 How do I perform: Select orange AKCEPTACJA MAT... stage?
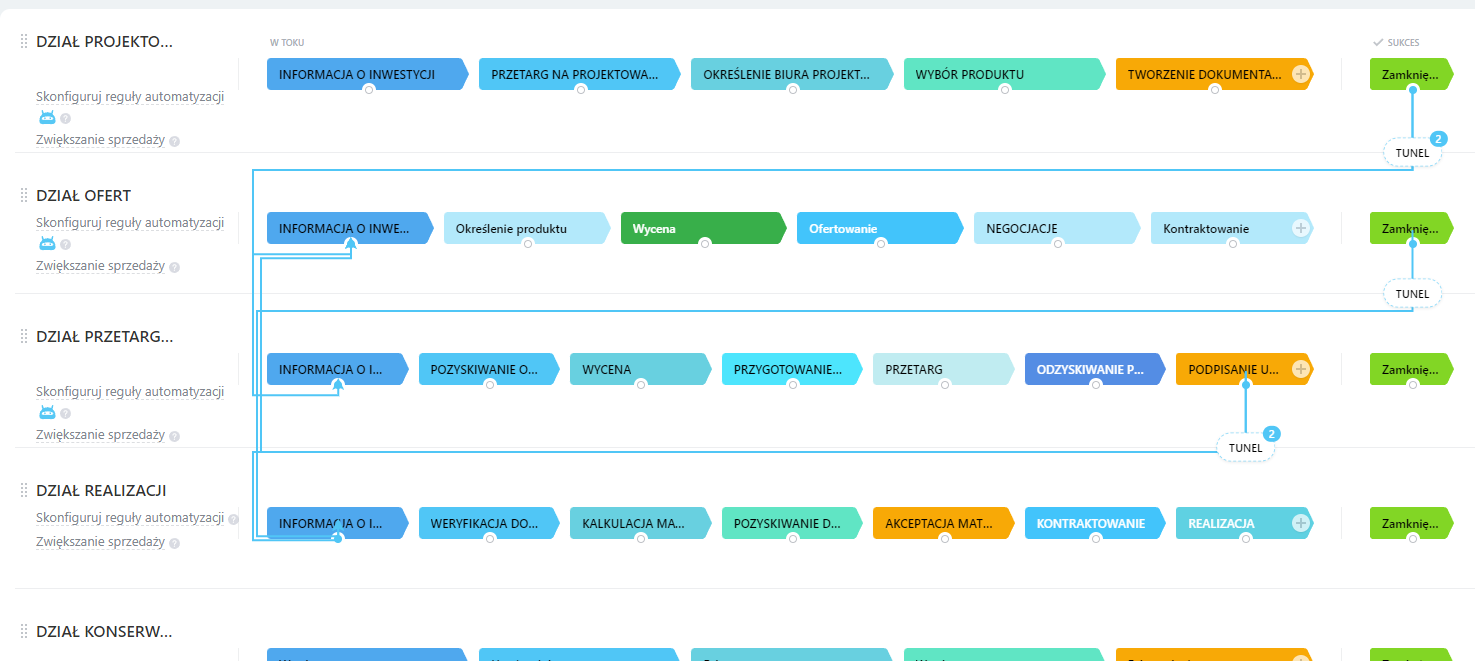939,523
